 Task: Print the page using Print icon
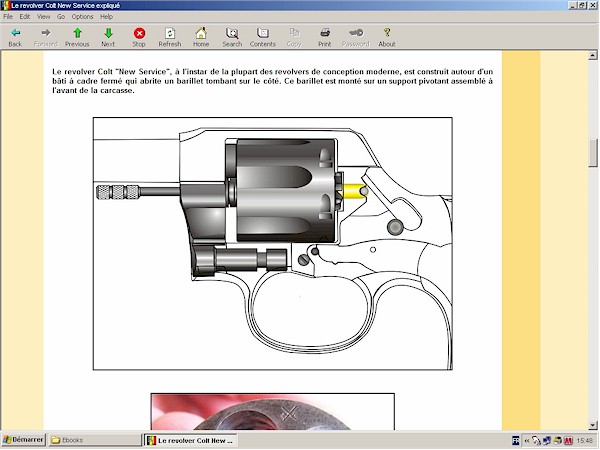coord(325,34)
